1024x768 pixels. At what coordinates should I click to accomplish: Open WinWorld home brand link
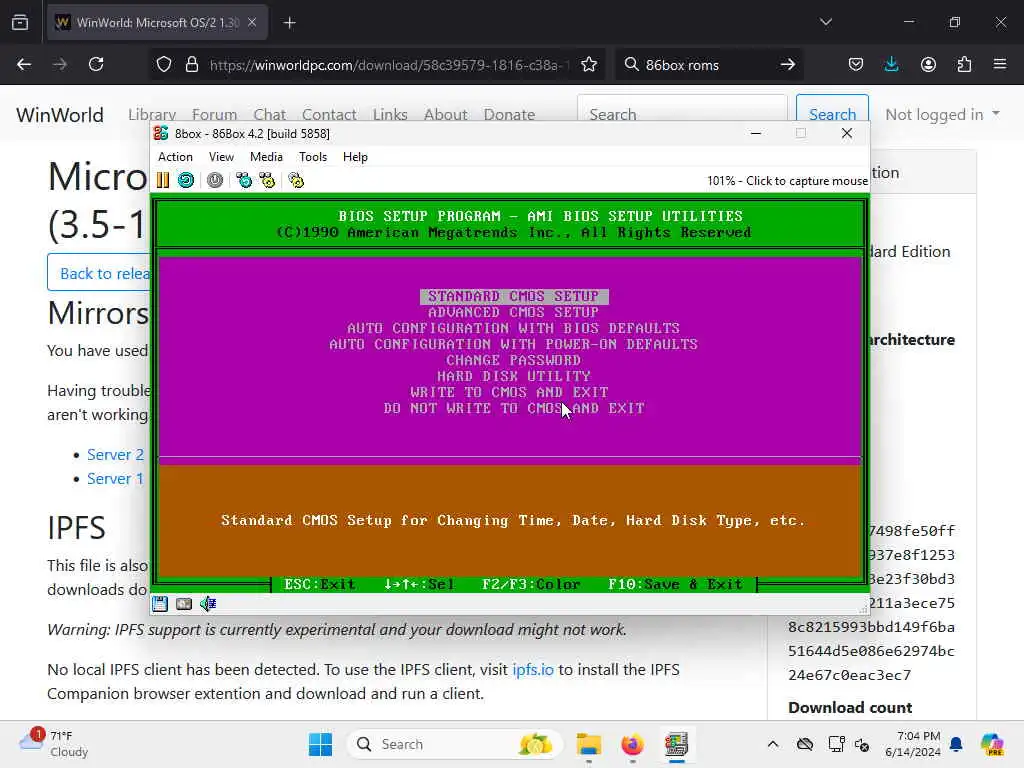[60, 115]
